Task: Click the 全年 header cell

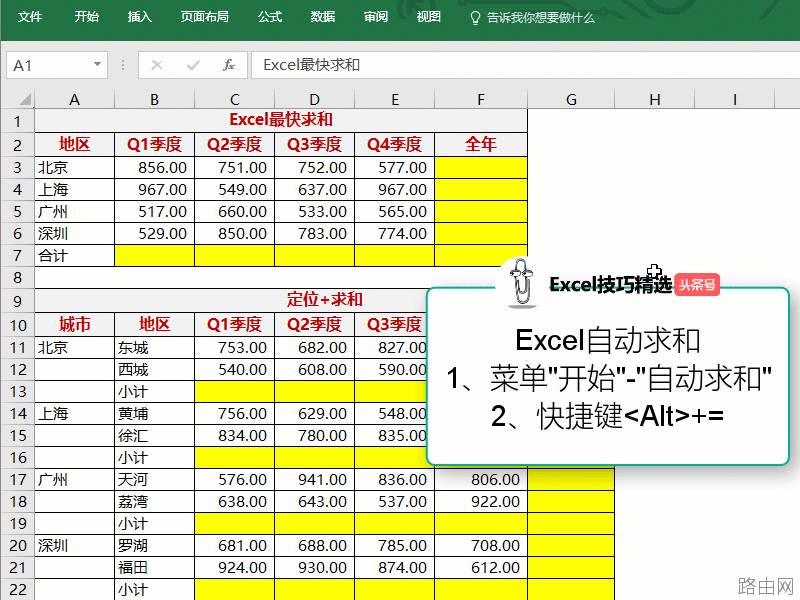Action: pos(481,144)
